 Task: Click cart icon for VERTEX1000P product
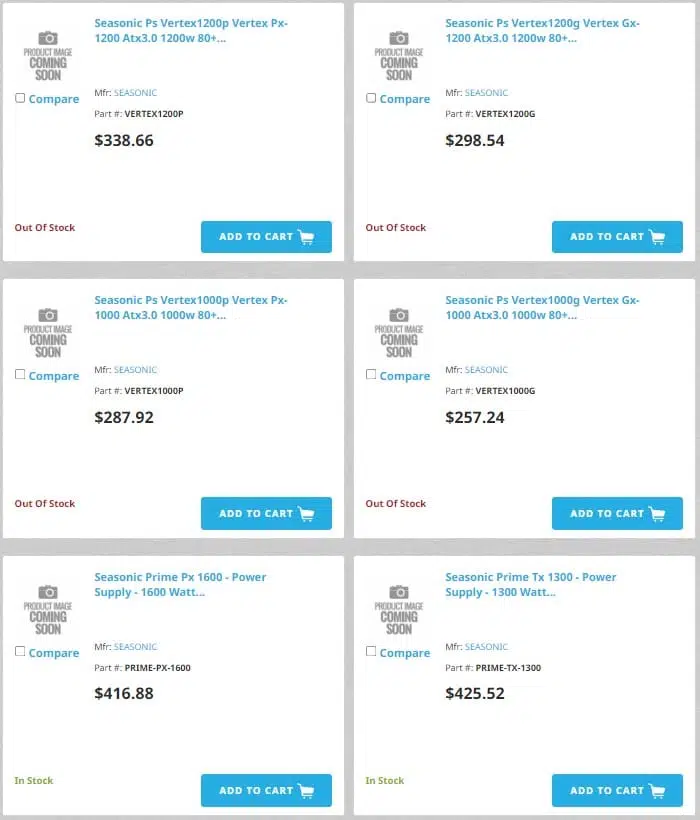click(306, 514)
